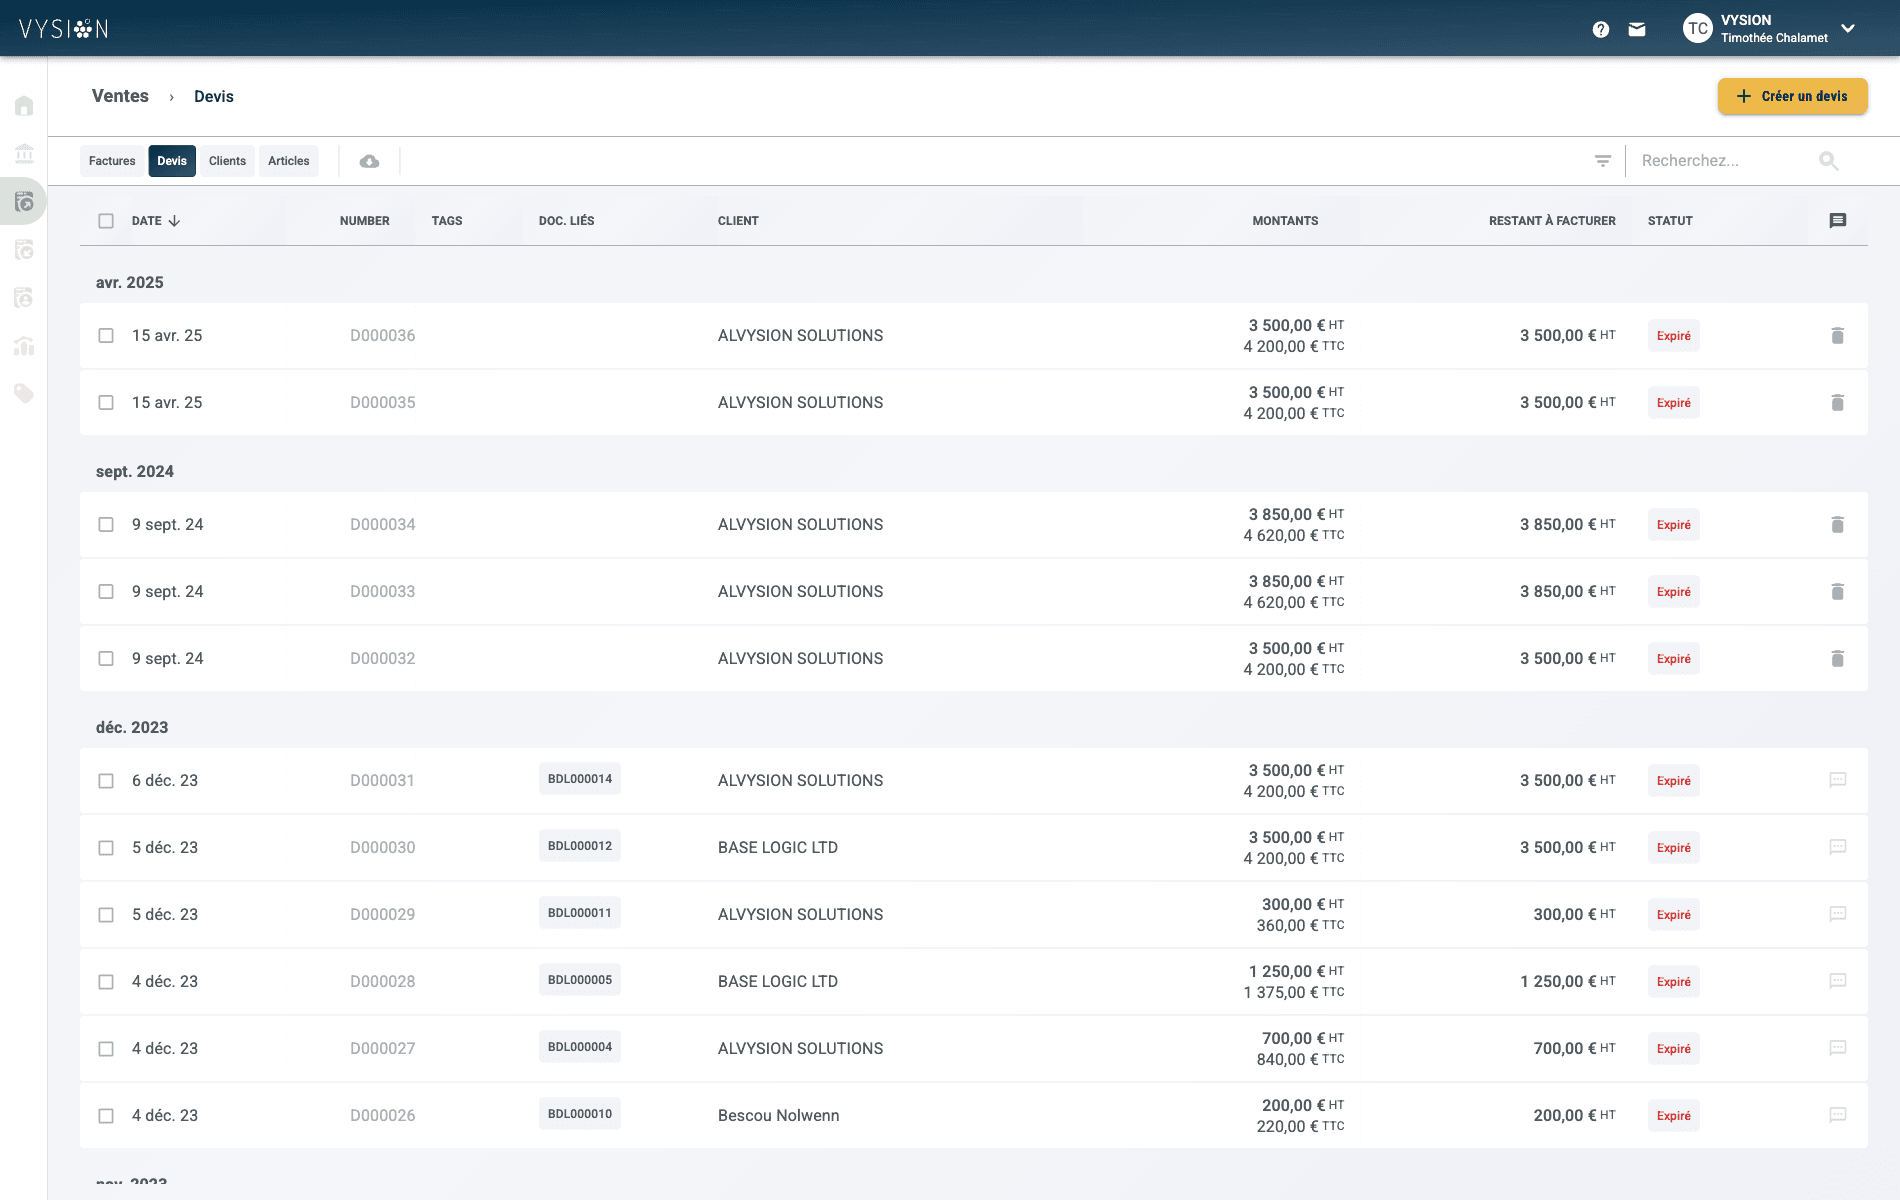The image size is (1900, 1200).
Task: Click ALVYSION SOLUTIONS in row D000027
Action: point(801,1048)
